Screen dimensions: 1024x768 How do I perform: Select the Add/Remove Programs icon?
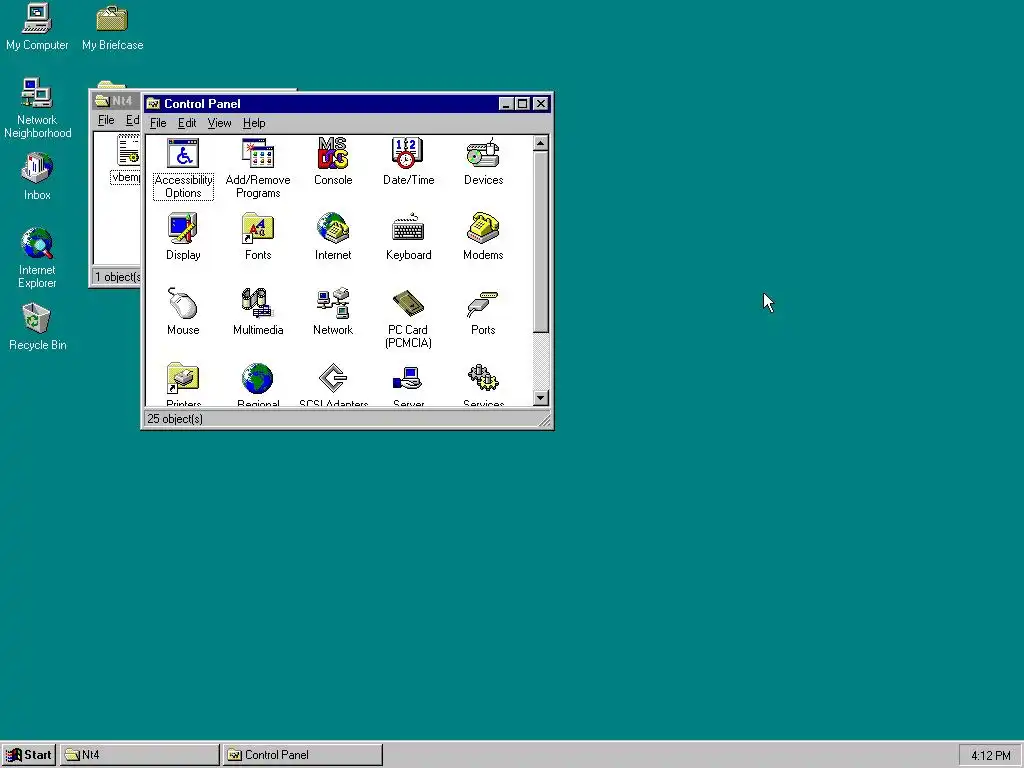258,168
